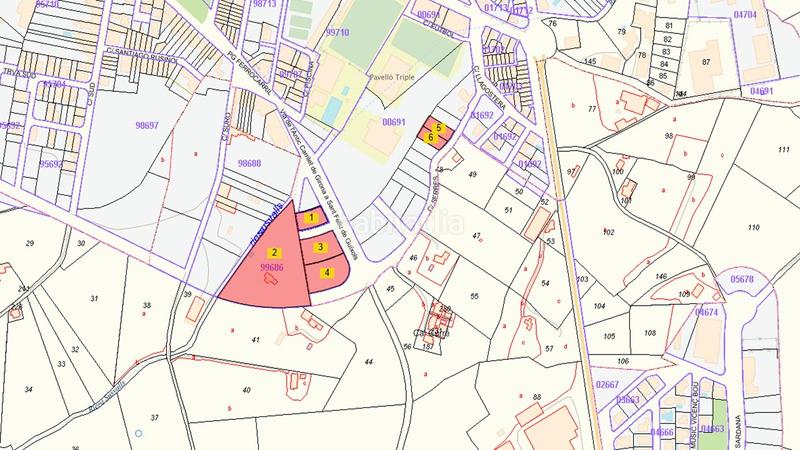Click the parcel number 110 label
The height and width of the screenshot is (450, 800).
pos(752,227)
